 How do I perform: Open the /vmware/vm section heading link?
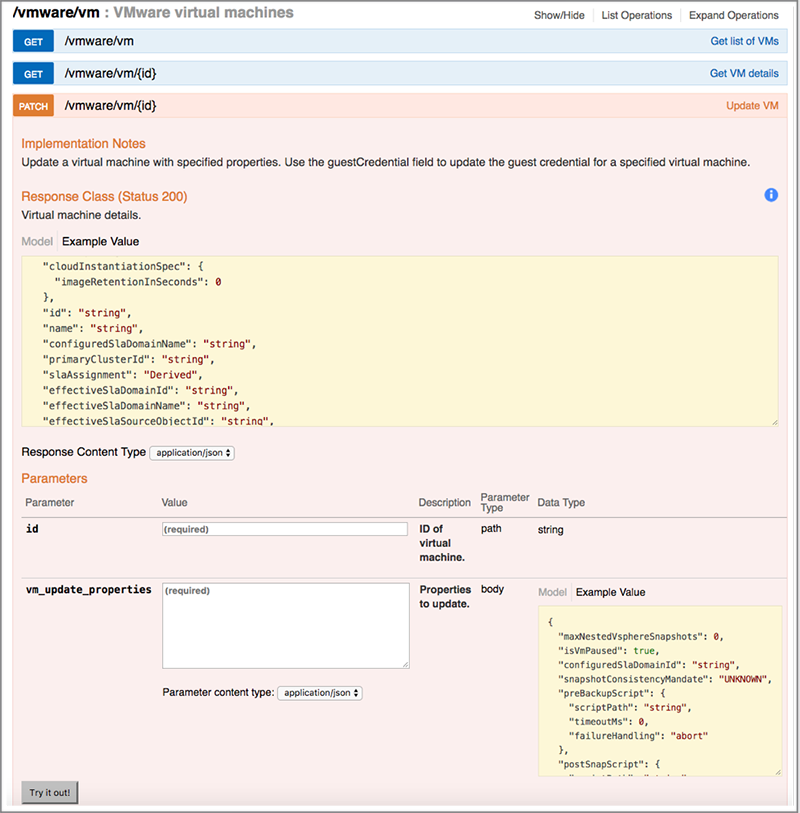[x=56, y=12]
